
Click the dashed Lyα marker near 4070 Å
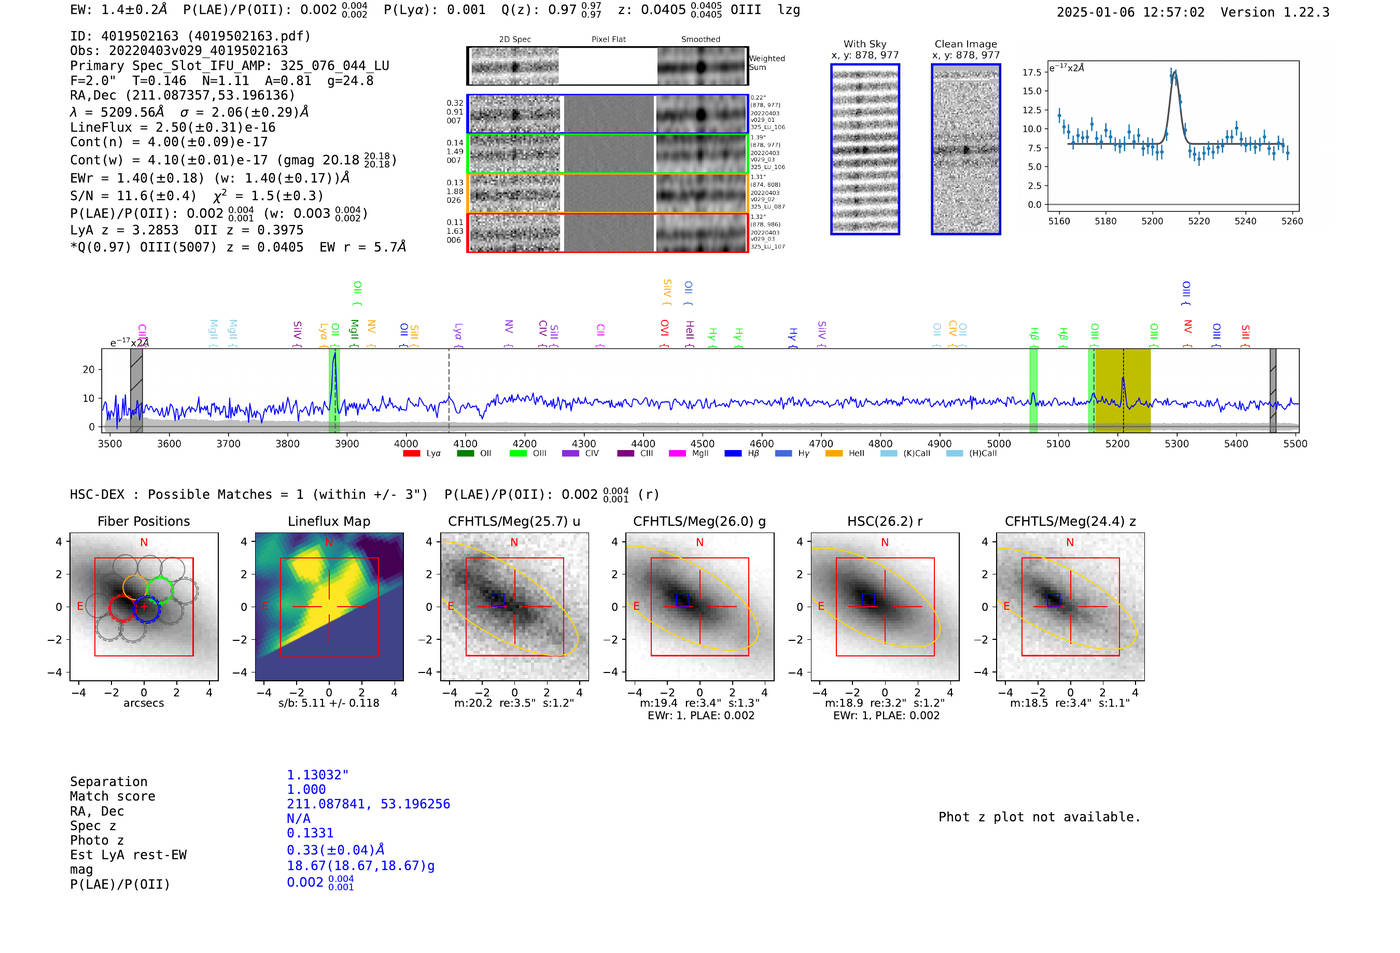point(449,390)
